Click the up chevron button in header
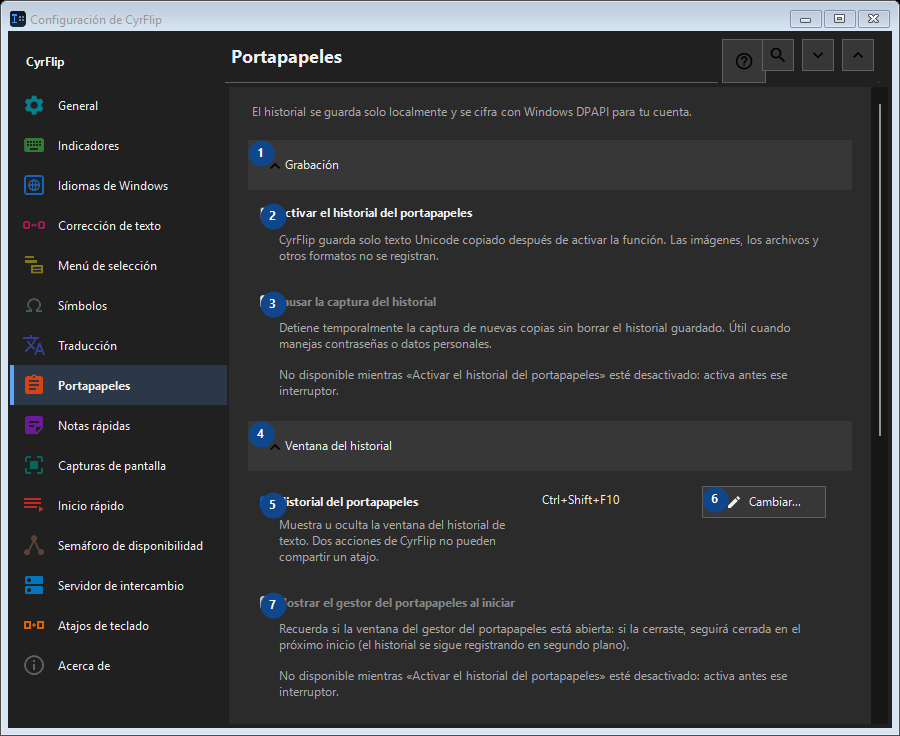Viewport: 900px width, 736px height. tap(858, 55)
